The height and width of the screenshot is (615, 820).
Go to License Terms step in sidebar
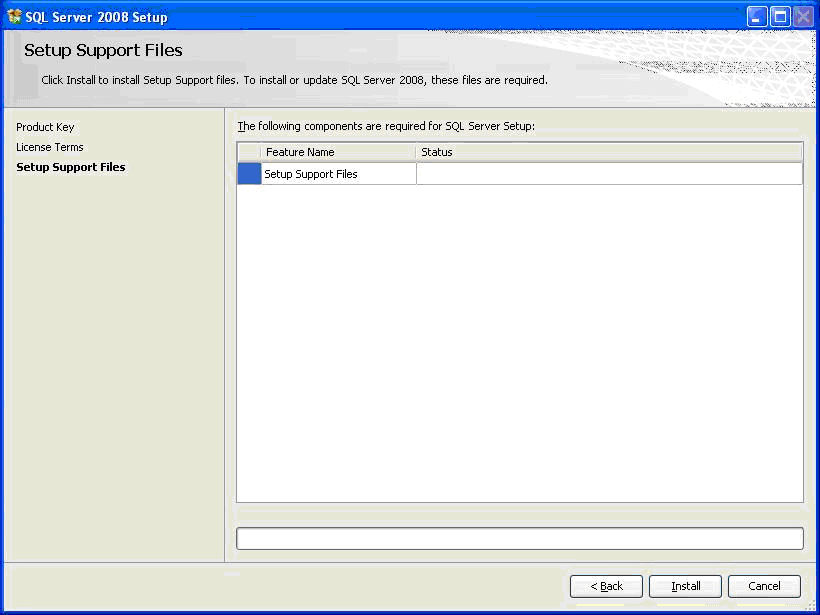pos(50,147)
